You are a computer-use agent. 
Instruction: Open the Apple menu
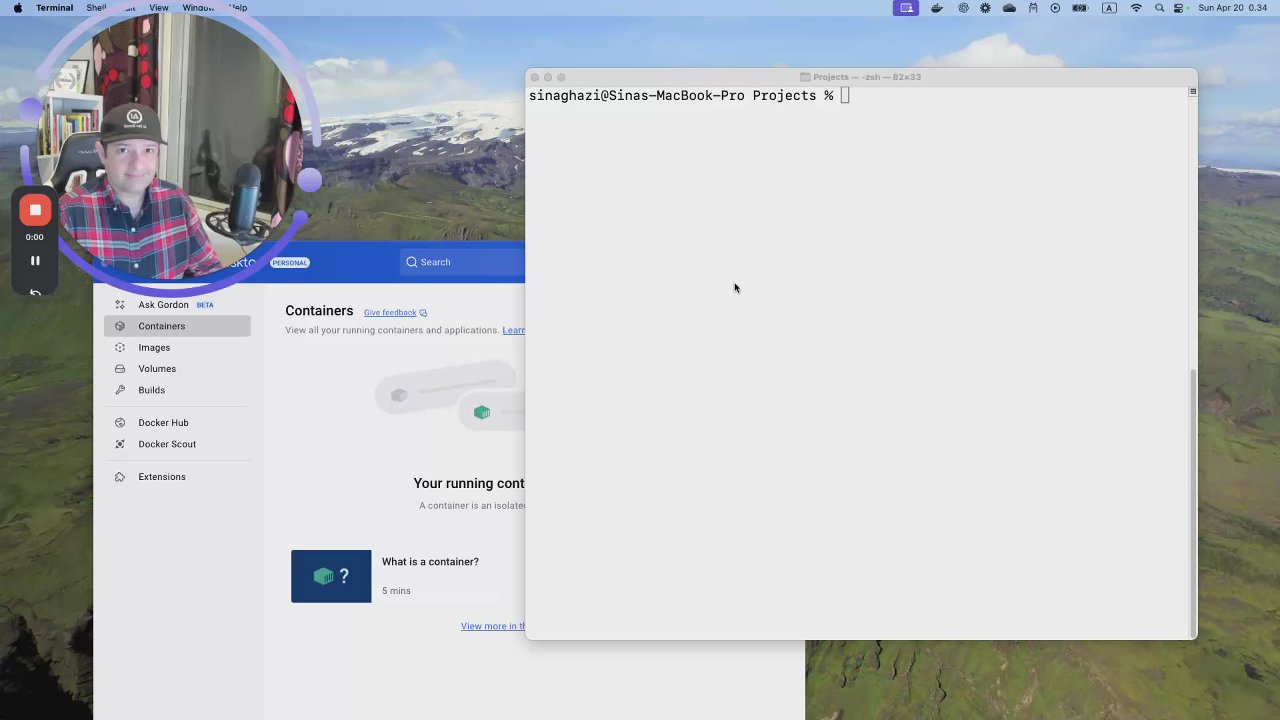pyautogui.click(x=17, y=8)
